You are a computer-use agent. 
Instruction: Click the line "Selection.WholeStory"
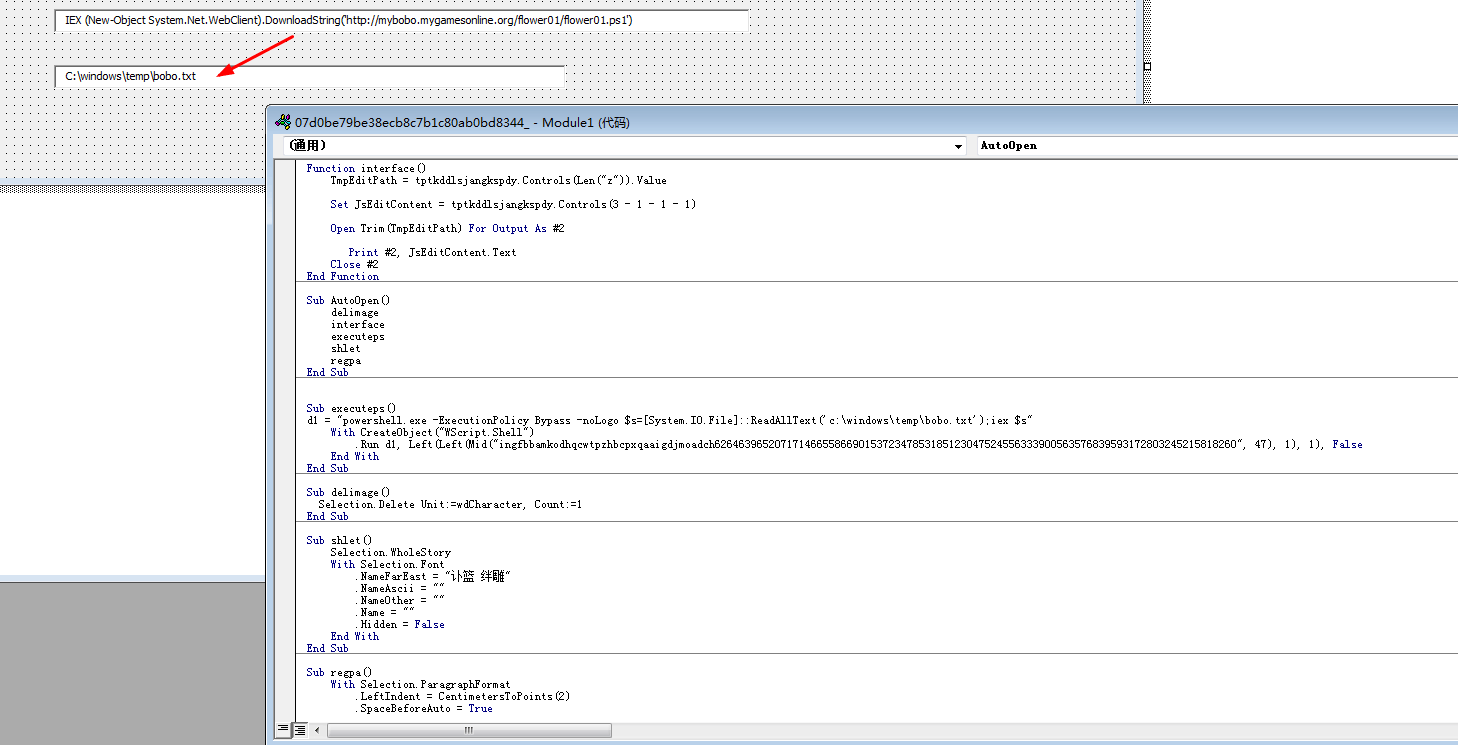click(x=391, y=552)
